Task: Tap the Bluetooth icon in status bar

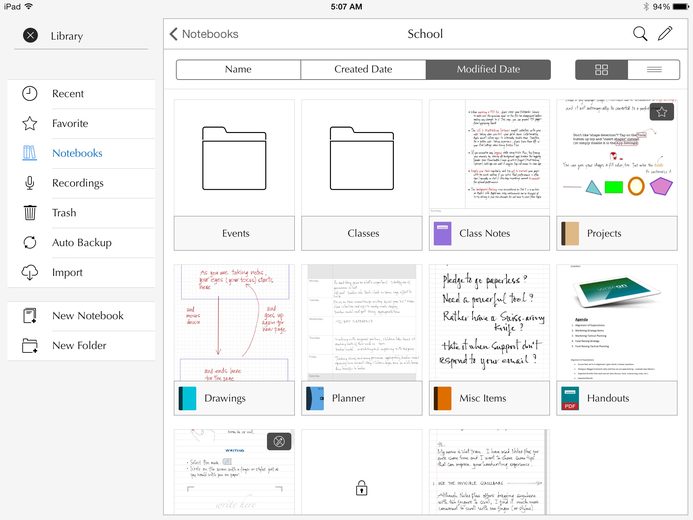Action: coord(646,7)
